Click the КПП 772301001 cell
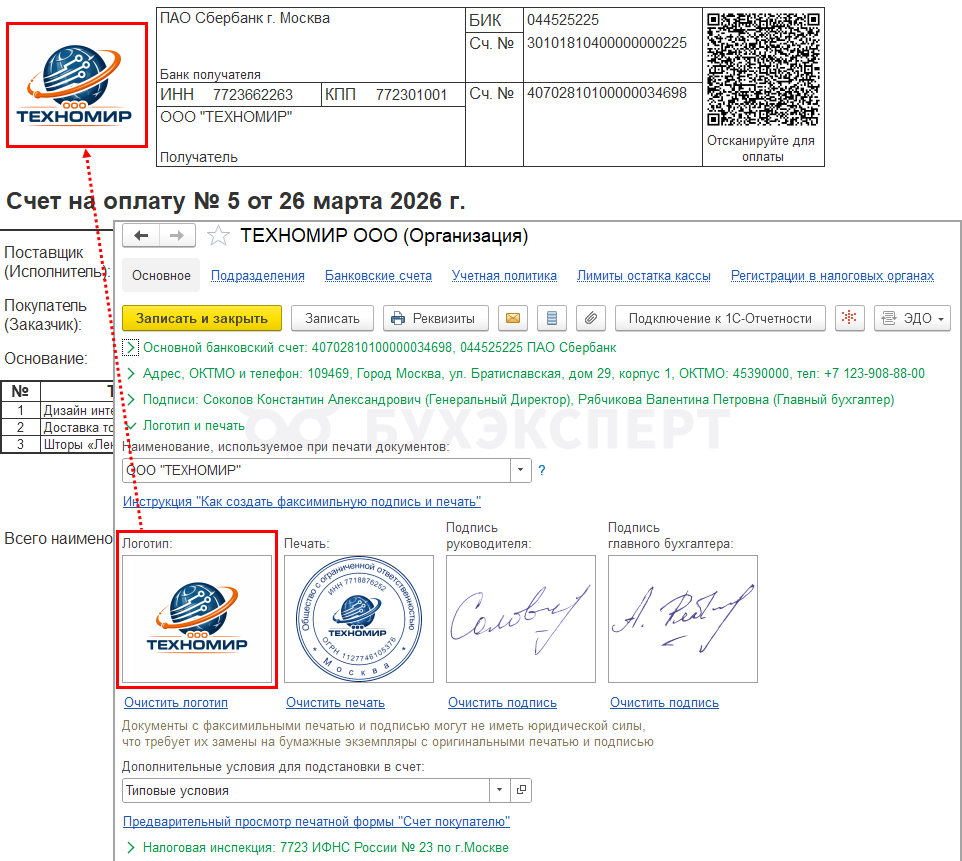Screen dimensions: 962x861 [x=393, y=95]
